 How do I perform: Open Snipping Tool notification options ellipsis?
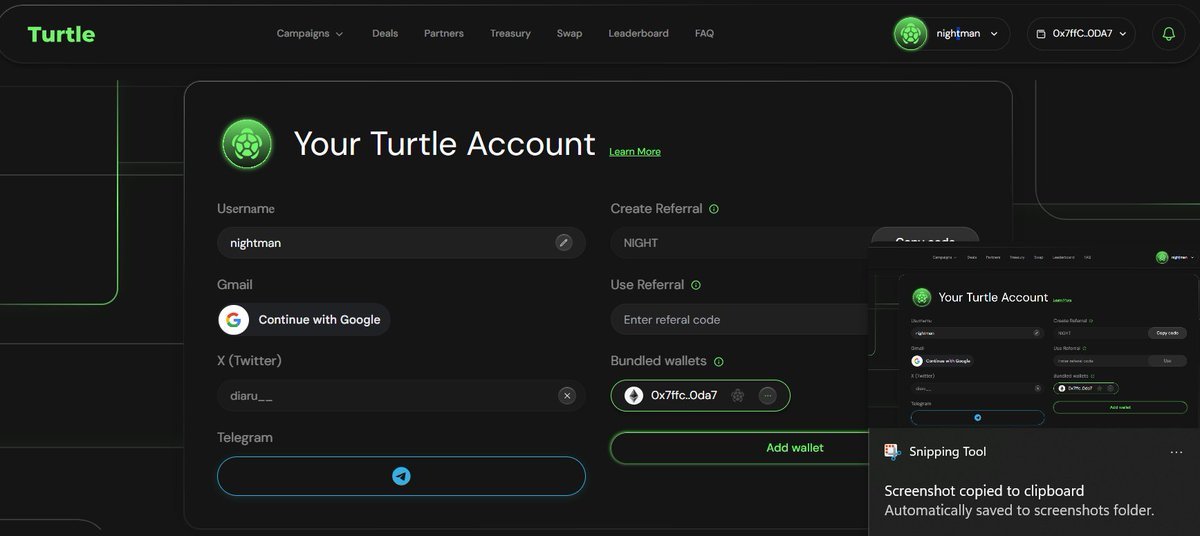(1176, 452)
